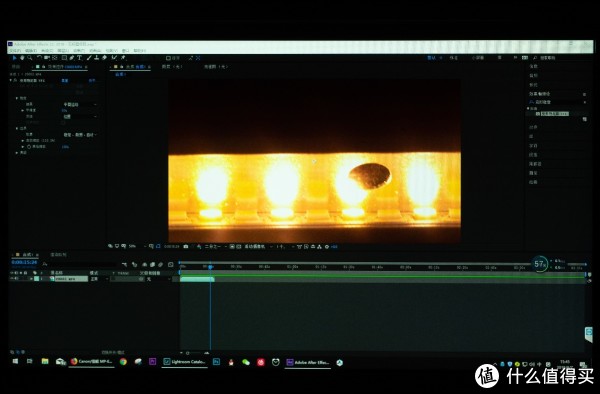Expand the smoothness property arrow

pos(23,110)
